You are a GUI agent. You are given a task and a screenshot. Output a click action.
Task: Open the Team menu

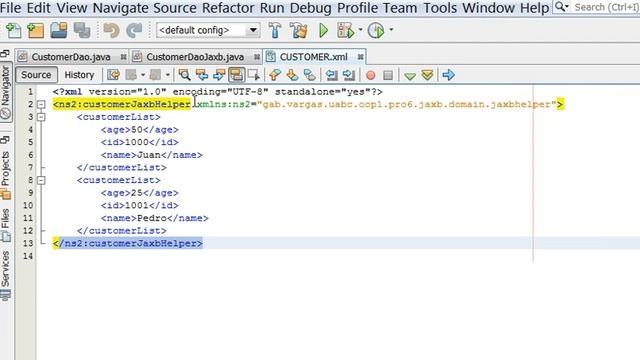coord(400,7)
